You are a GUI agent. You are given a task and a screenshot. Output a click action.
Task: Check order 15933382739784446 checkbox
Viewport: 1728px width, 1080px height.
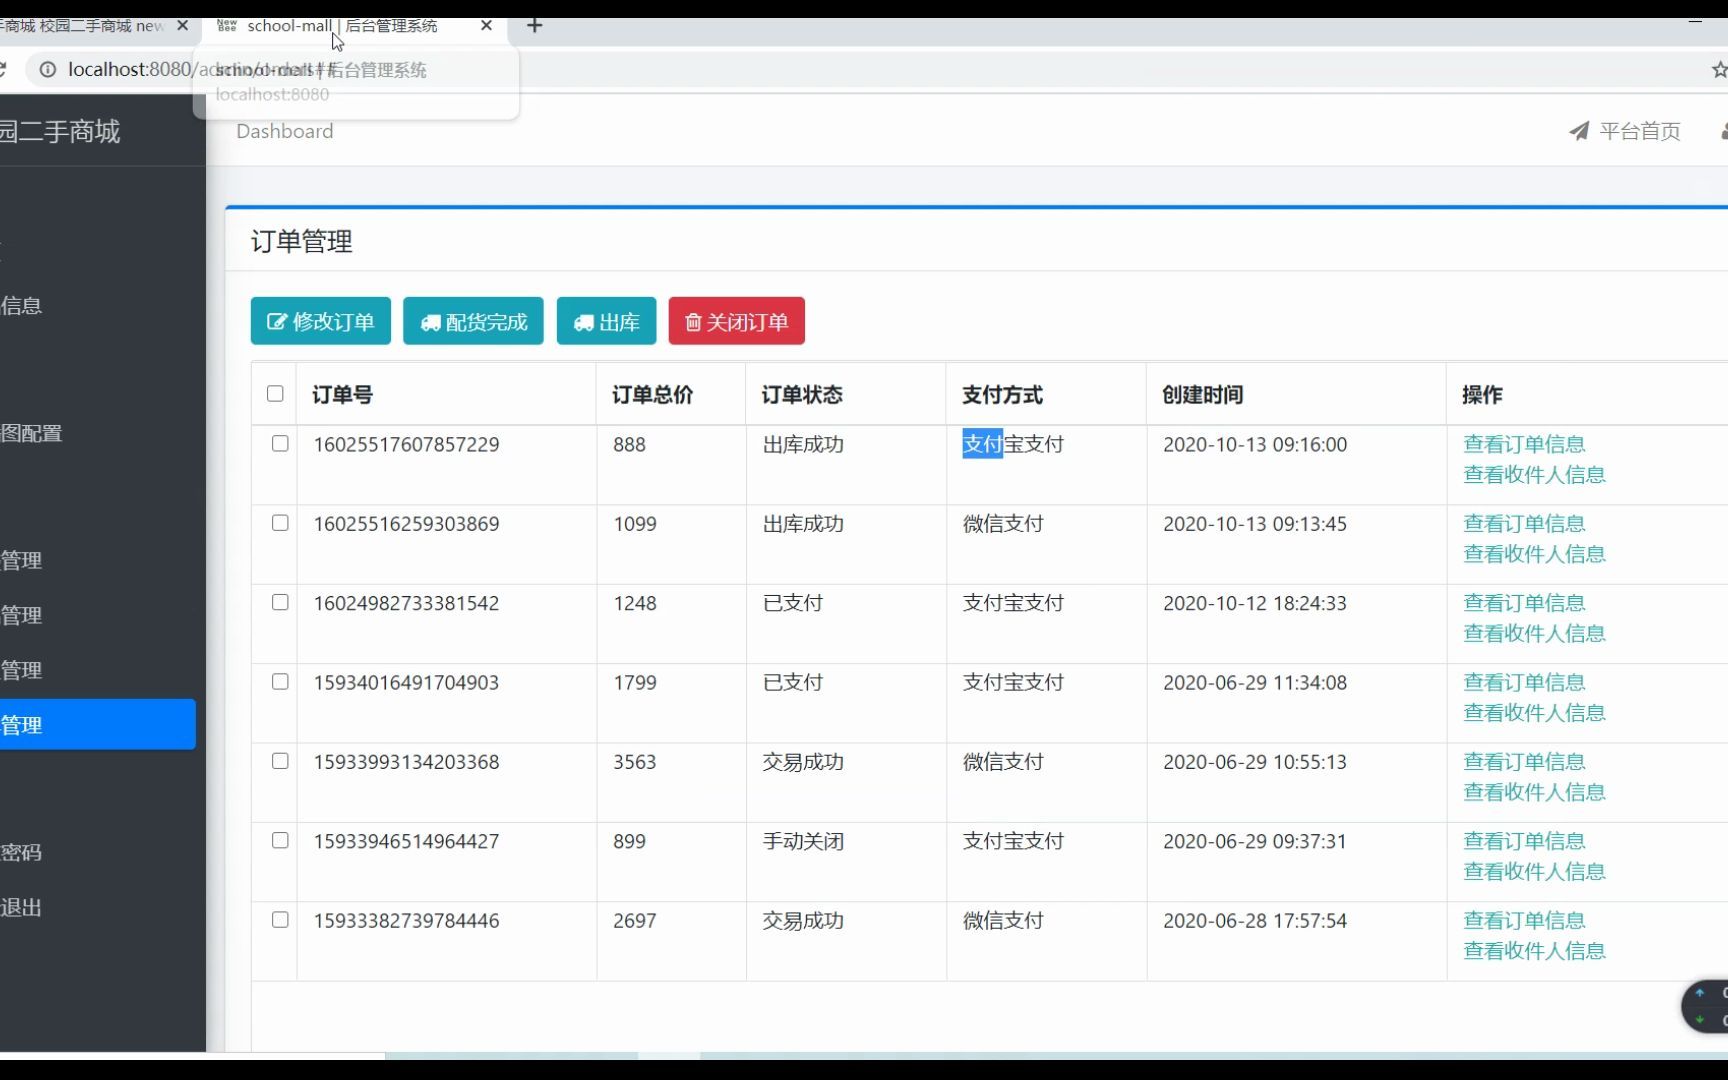click(x=280, y=919)
